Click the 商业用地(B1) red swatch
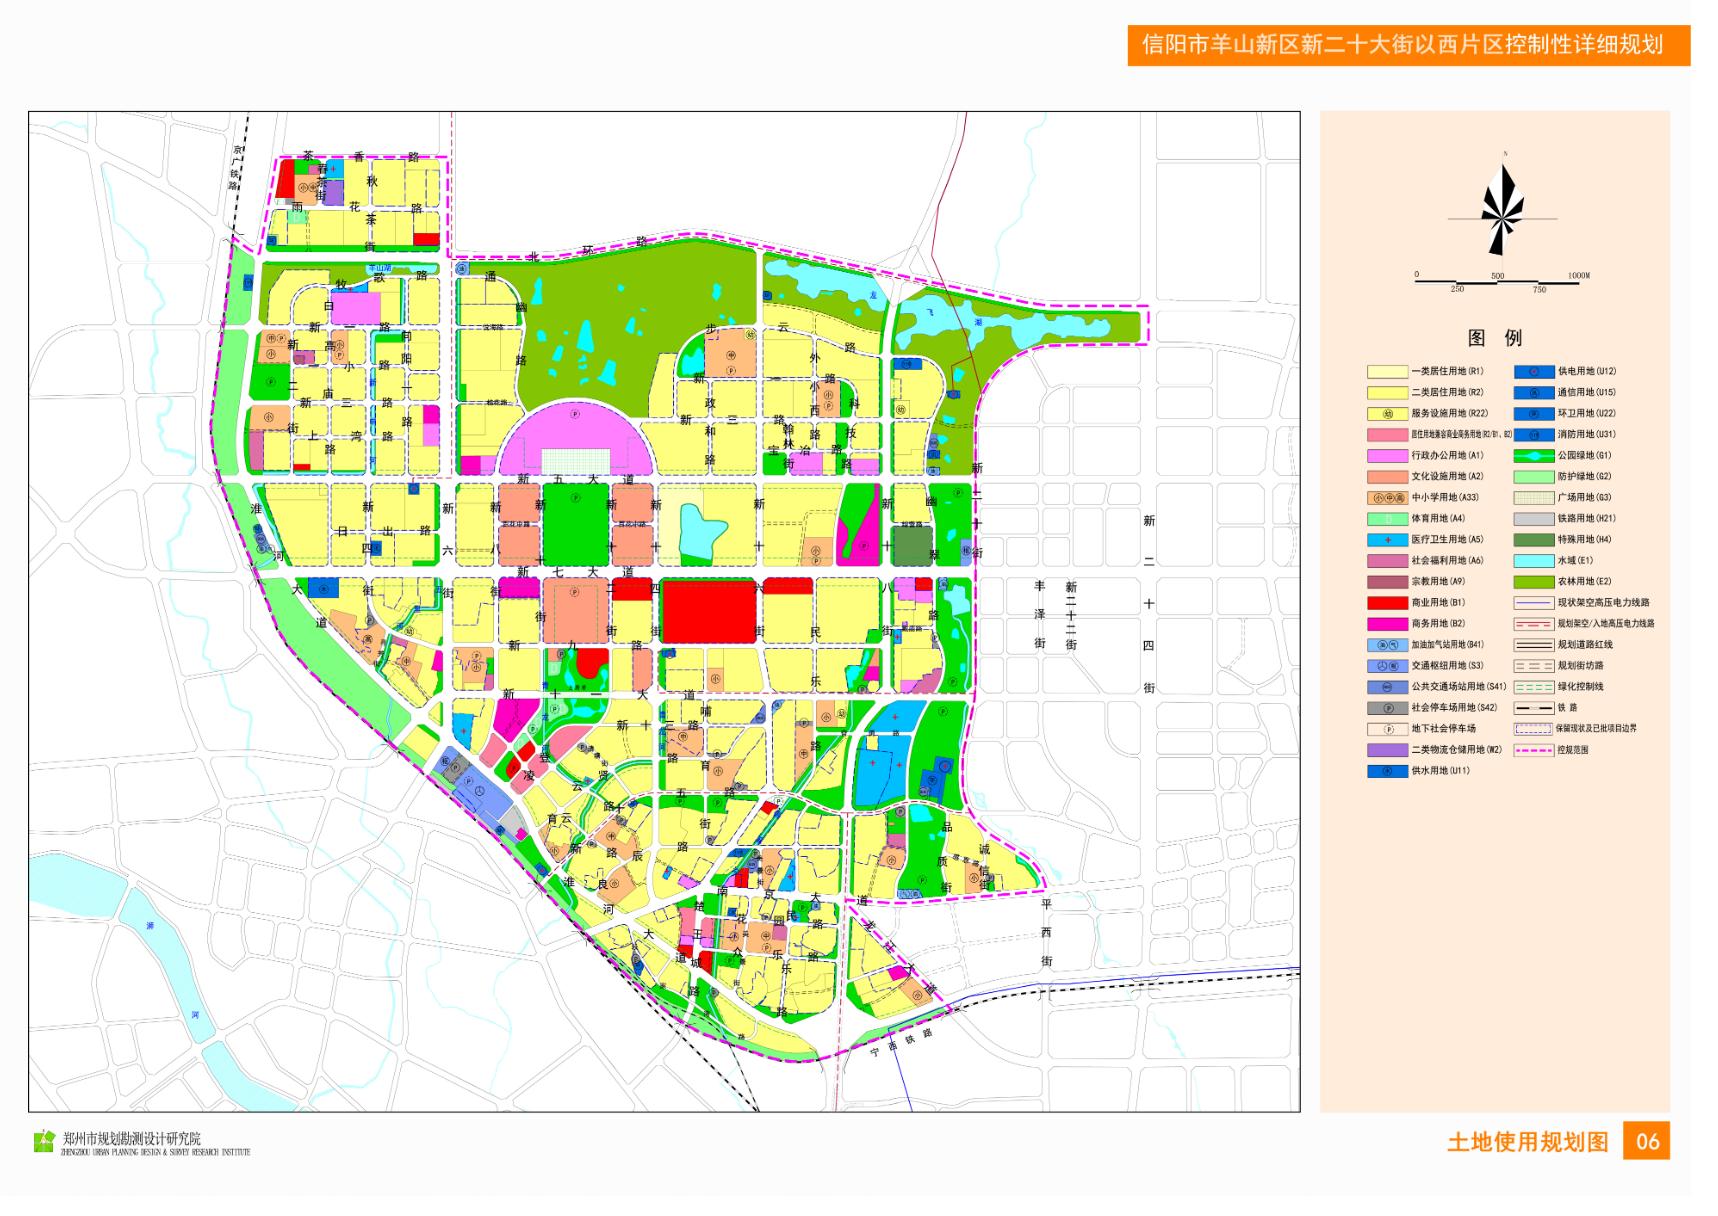Screen dimensions: 1718x1216 1387,603
